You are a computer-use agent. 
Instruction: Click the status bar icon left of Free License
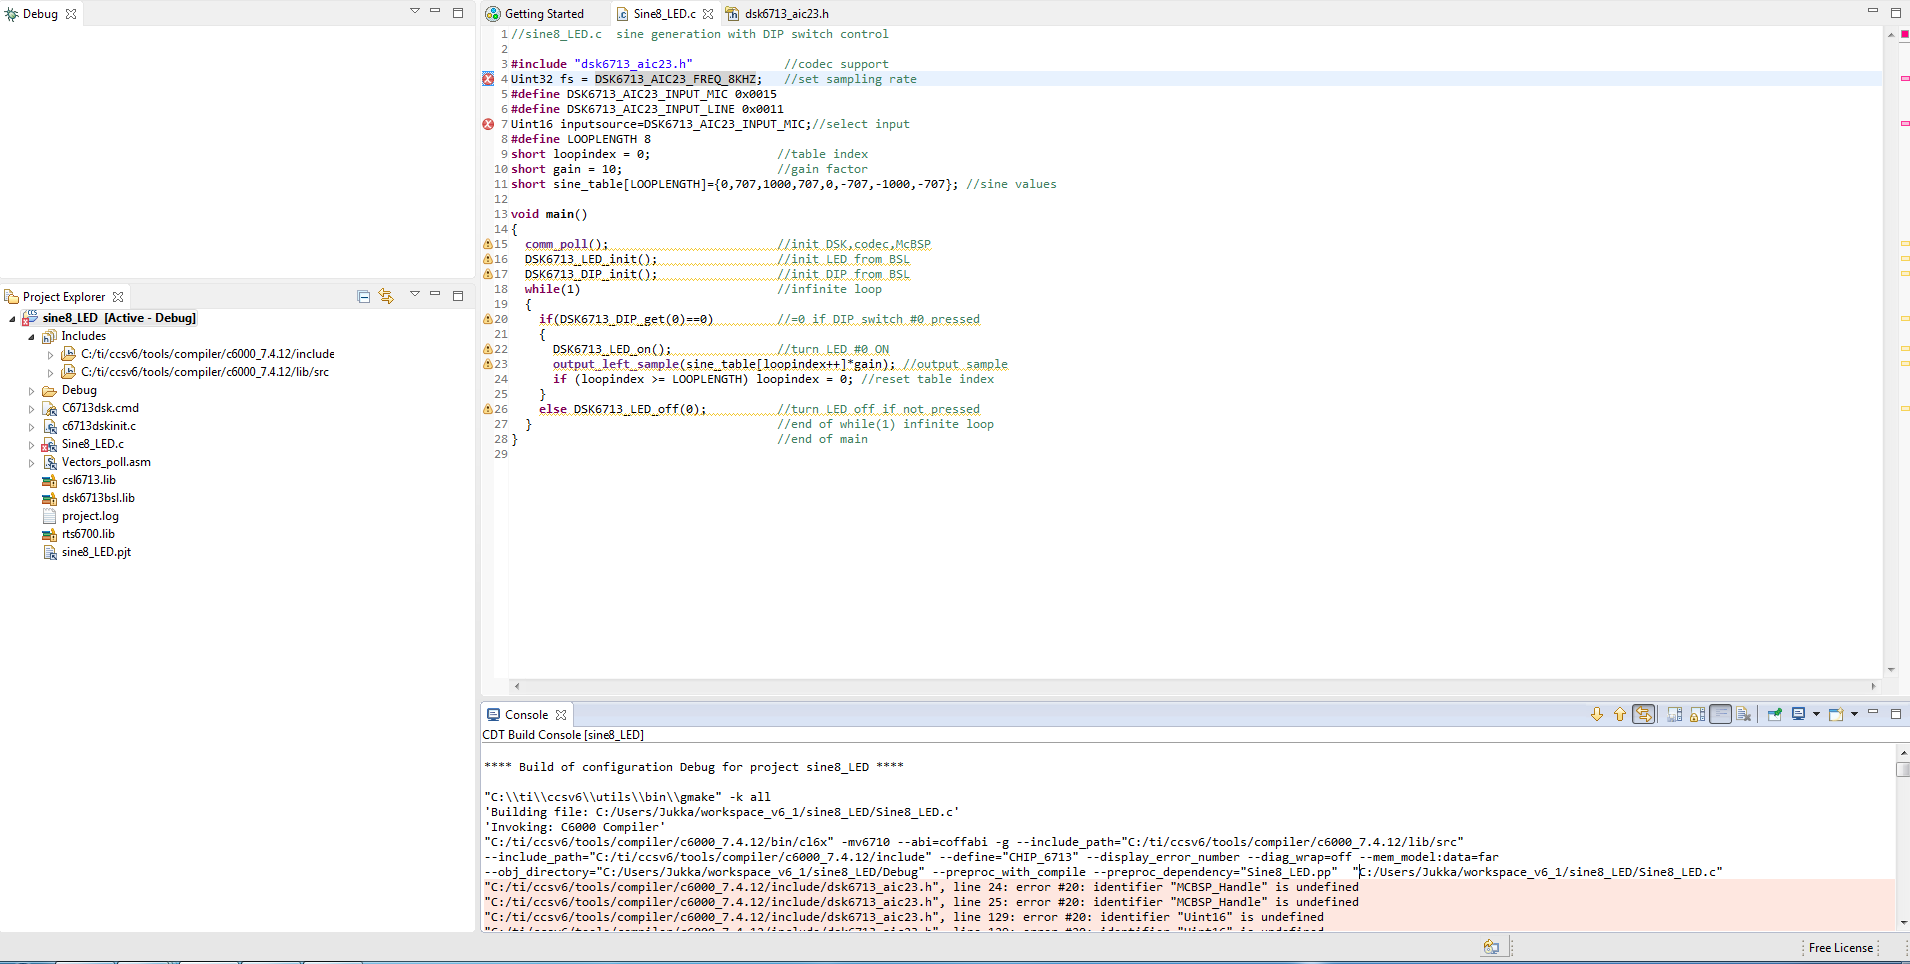coord(1491,947)
